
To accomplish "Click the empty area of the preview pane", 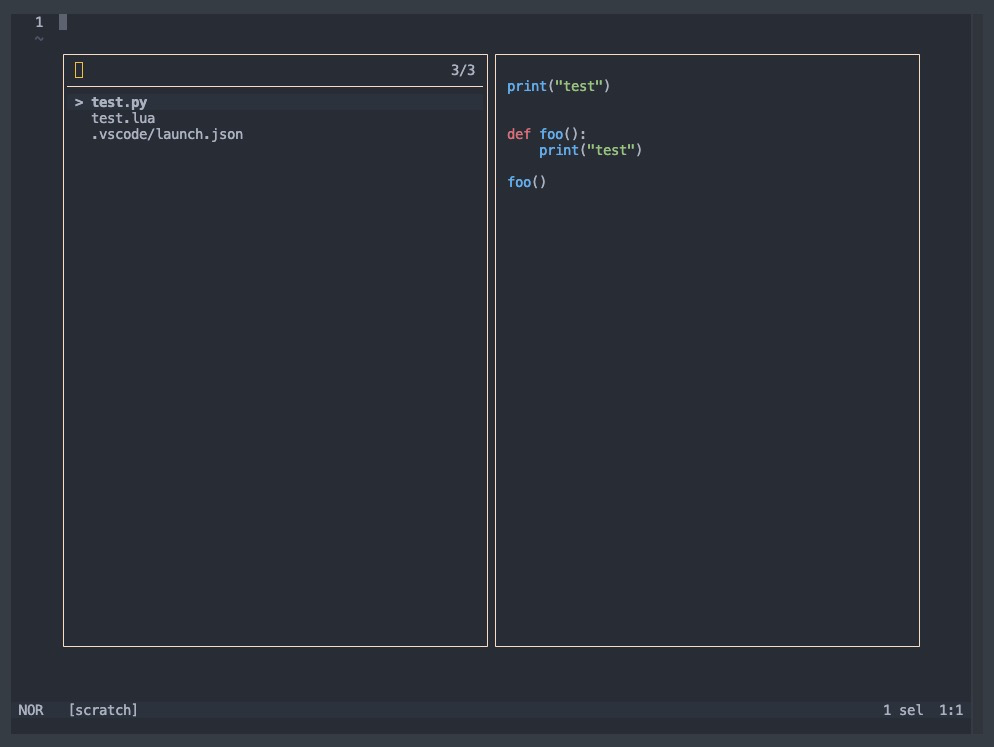I will coord(707,420).
